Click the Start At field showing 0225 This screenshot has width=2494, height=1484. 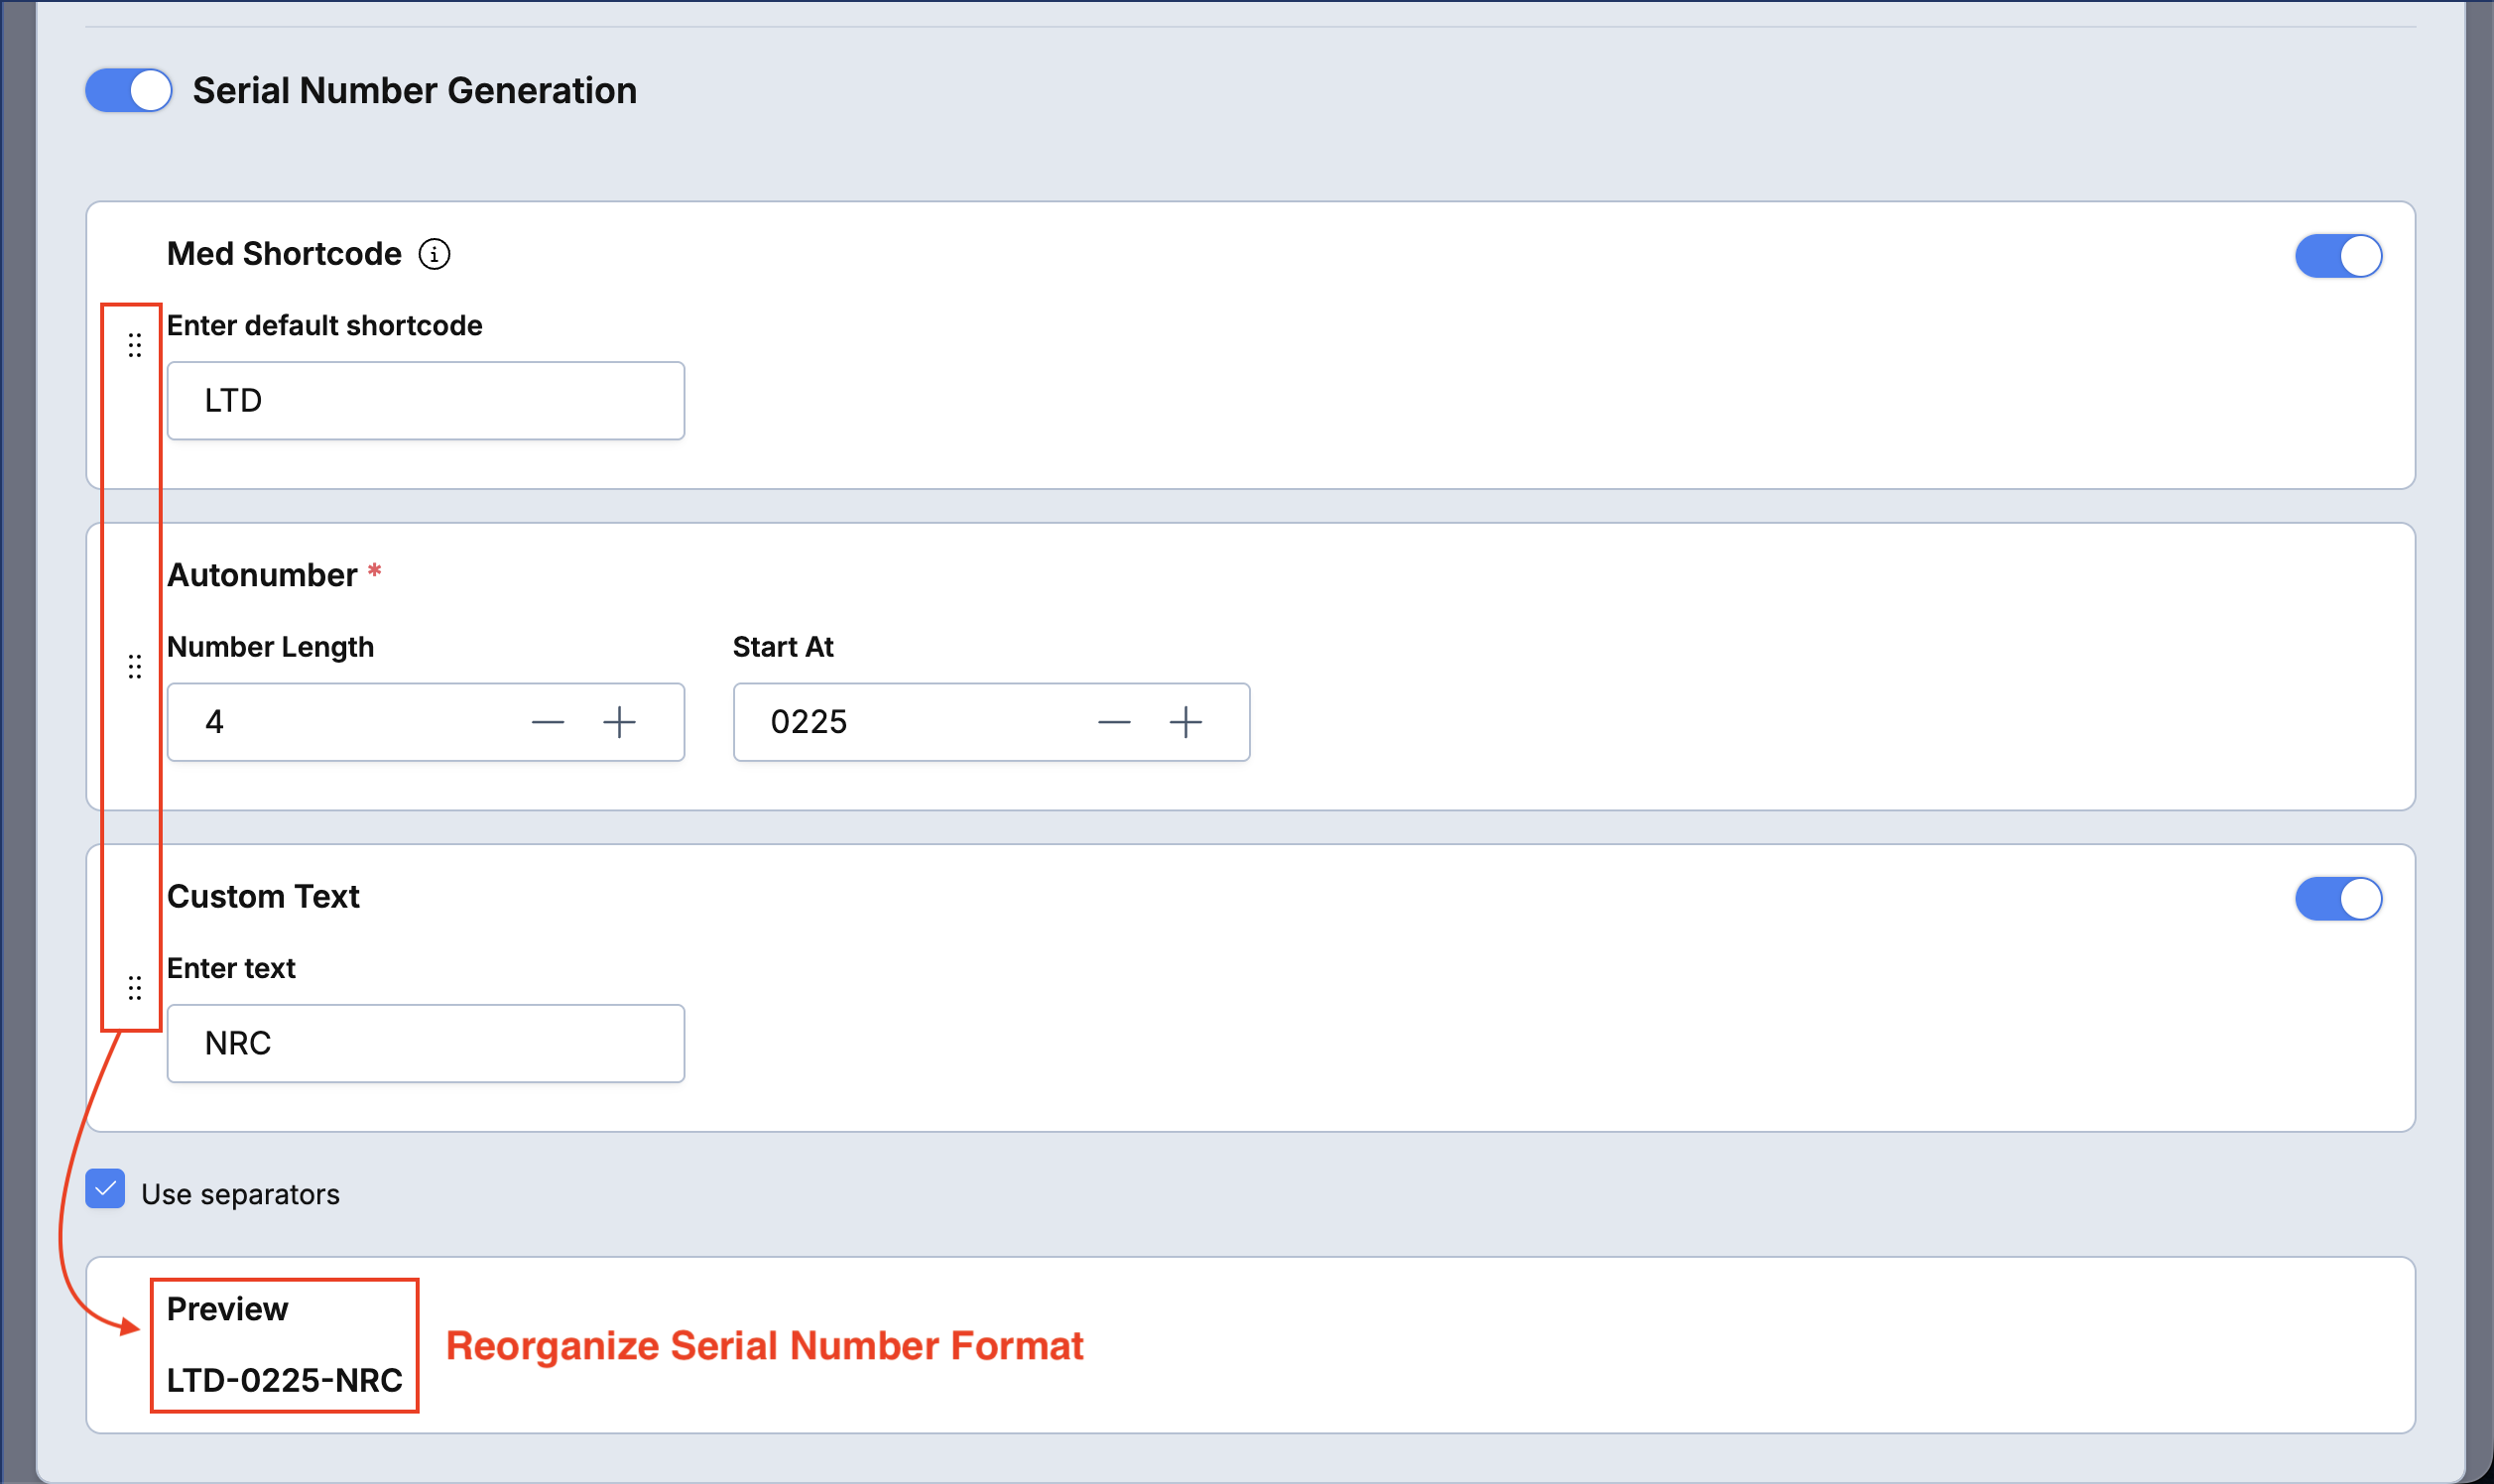992,722
